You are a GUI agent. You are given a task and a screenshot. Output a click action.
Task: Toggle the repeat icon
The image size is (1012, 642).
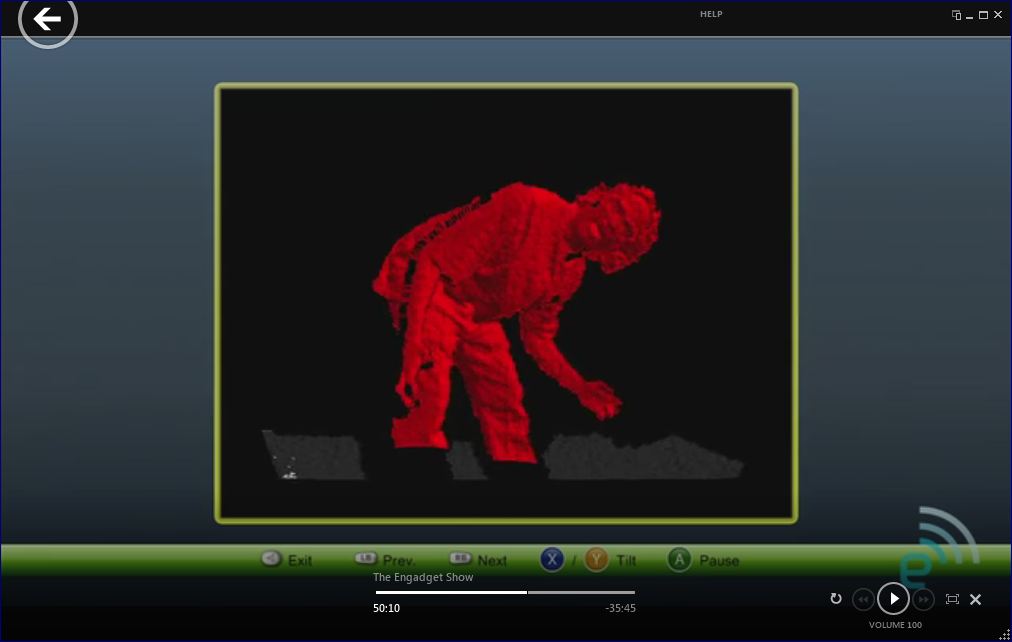coord(836,599)
